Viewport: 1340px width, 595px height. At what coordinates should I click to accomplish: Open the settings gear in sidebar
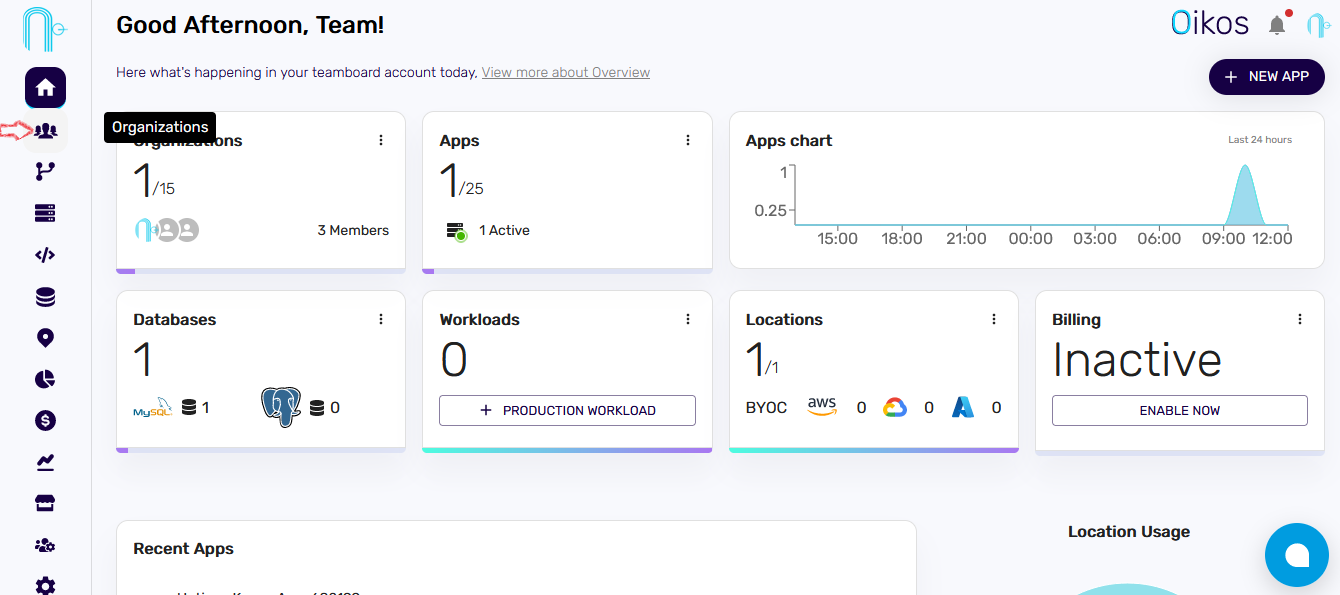click(x=45, y=586)
